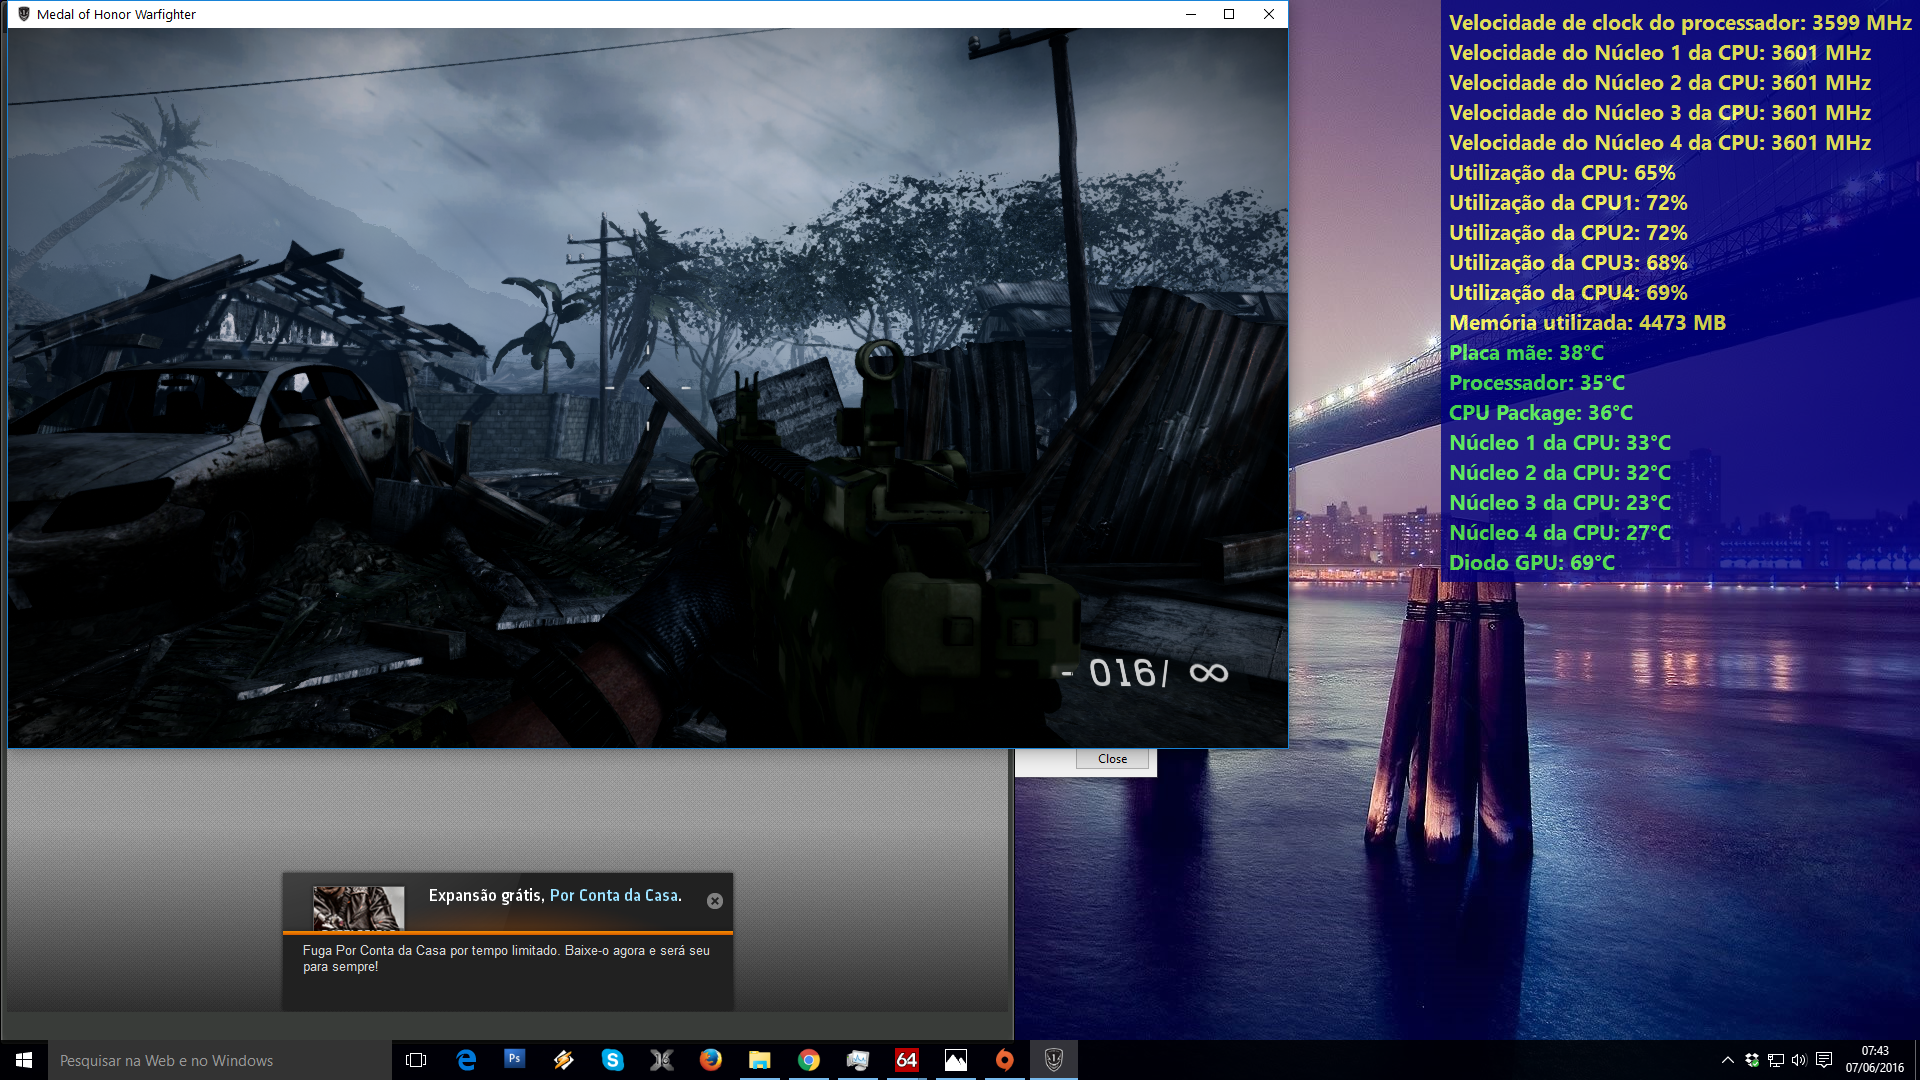Screen dimensions: 1920x1080
Task: Click the CPU Package: 36°C readout
Action: coord(1541,413)
